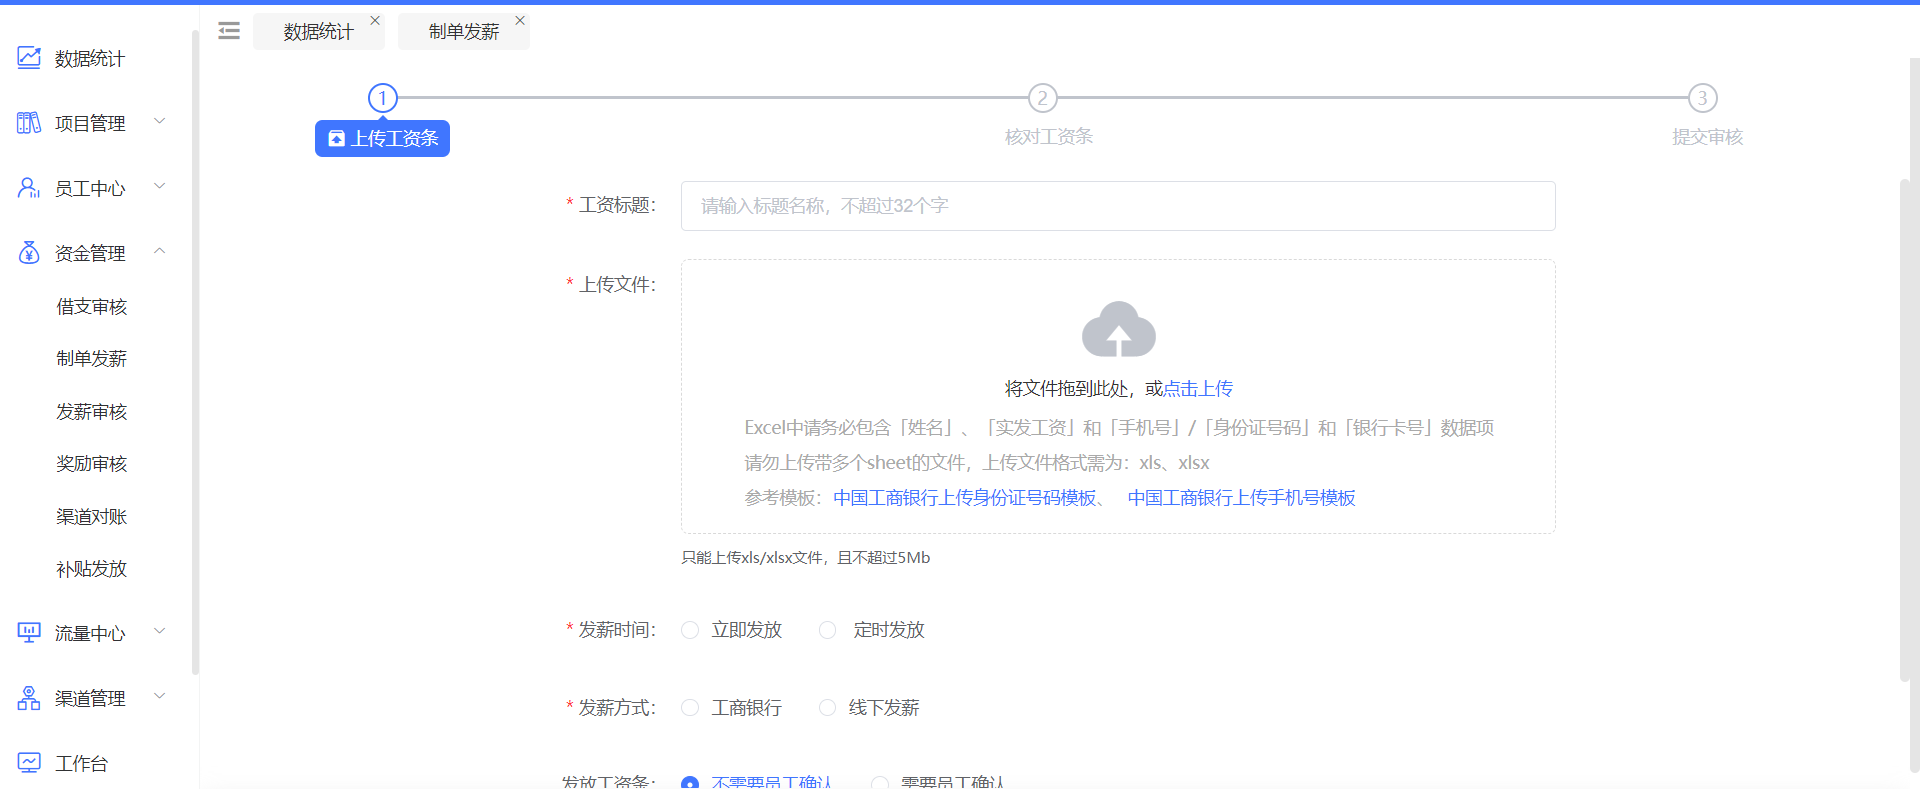Expand 项目管理 menu chevron
This screenshot has height=789, width=1920.
[x=159, y=122]
